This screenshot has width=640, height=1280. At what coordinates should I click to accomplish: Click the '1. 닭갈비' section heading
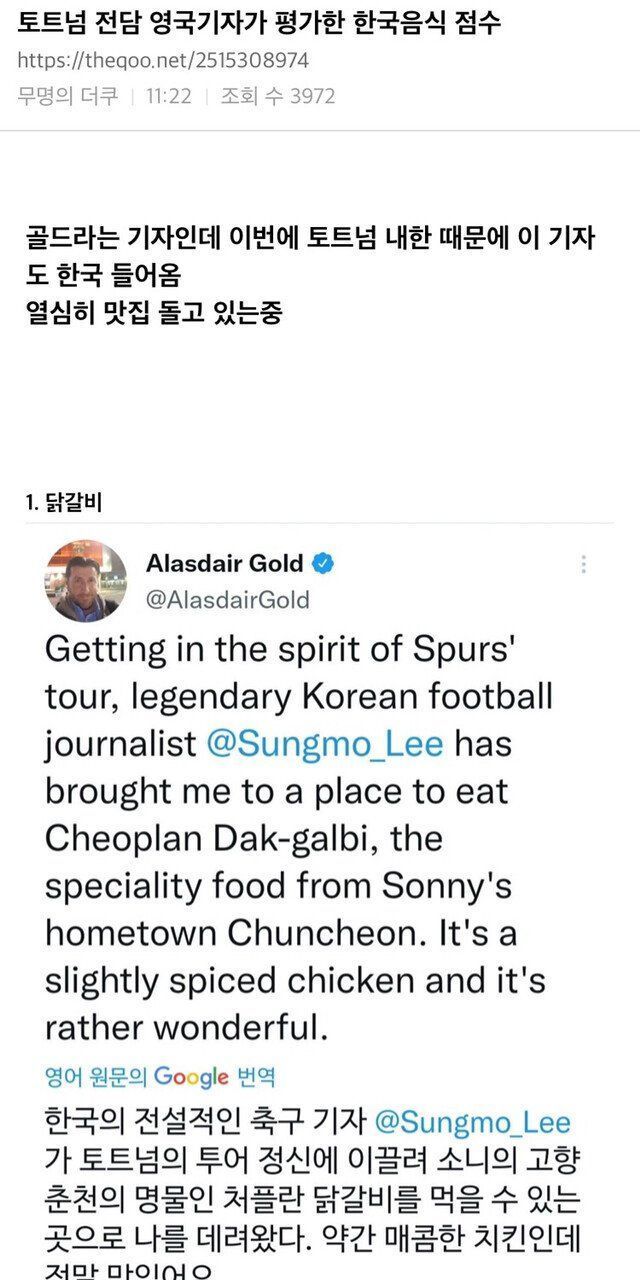[64, 503]
